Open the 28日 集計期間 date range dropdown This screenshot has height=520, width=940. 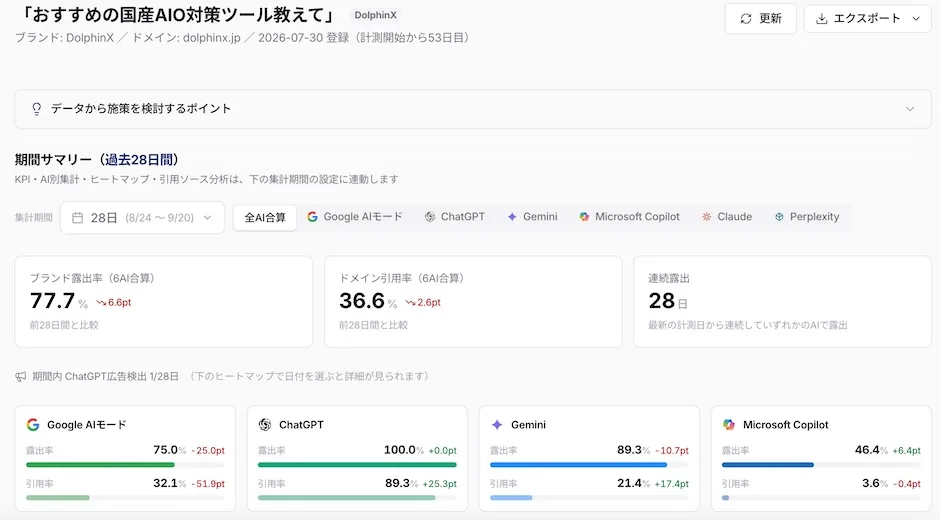coord(142,218)
